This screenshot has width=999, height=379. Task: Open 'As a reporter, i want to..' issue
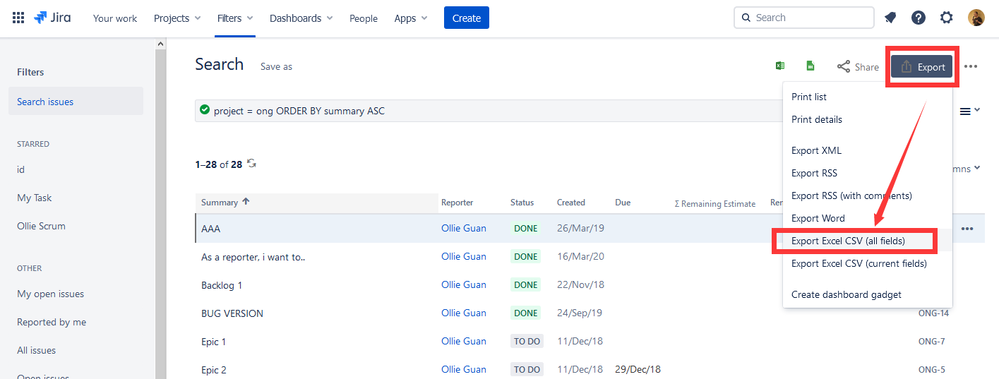point(253,257)
